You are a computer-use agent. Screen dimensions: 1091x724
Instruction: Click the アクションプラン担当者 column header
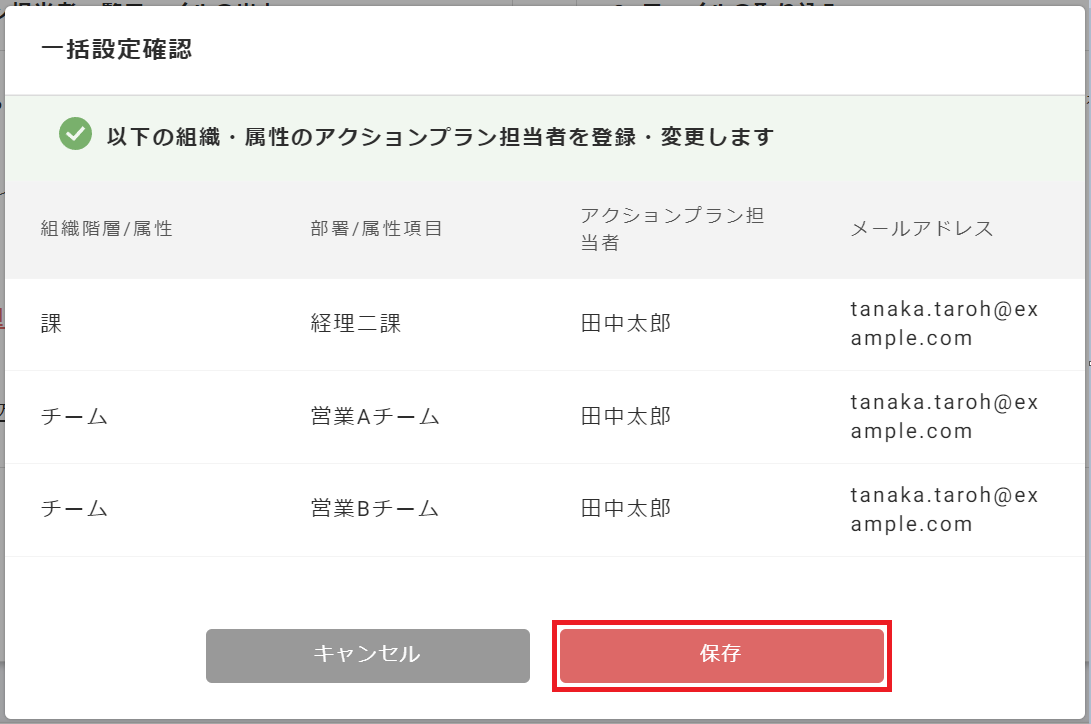click(x=672, y=229)
